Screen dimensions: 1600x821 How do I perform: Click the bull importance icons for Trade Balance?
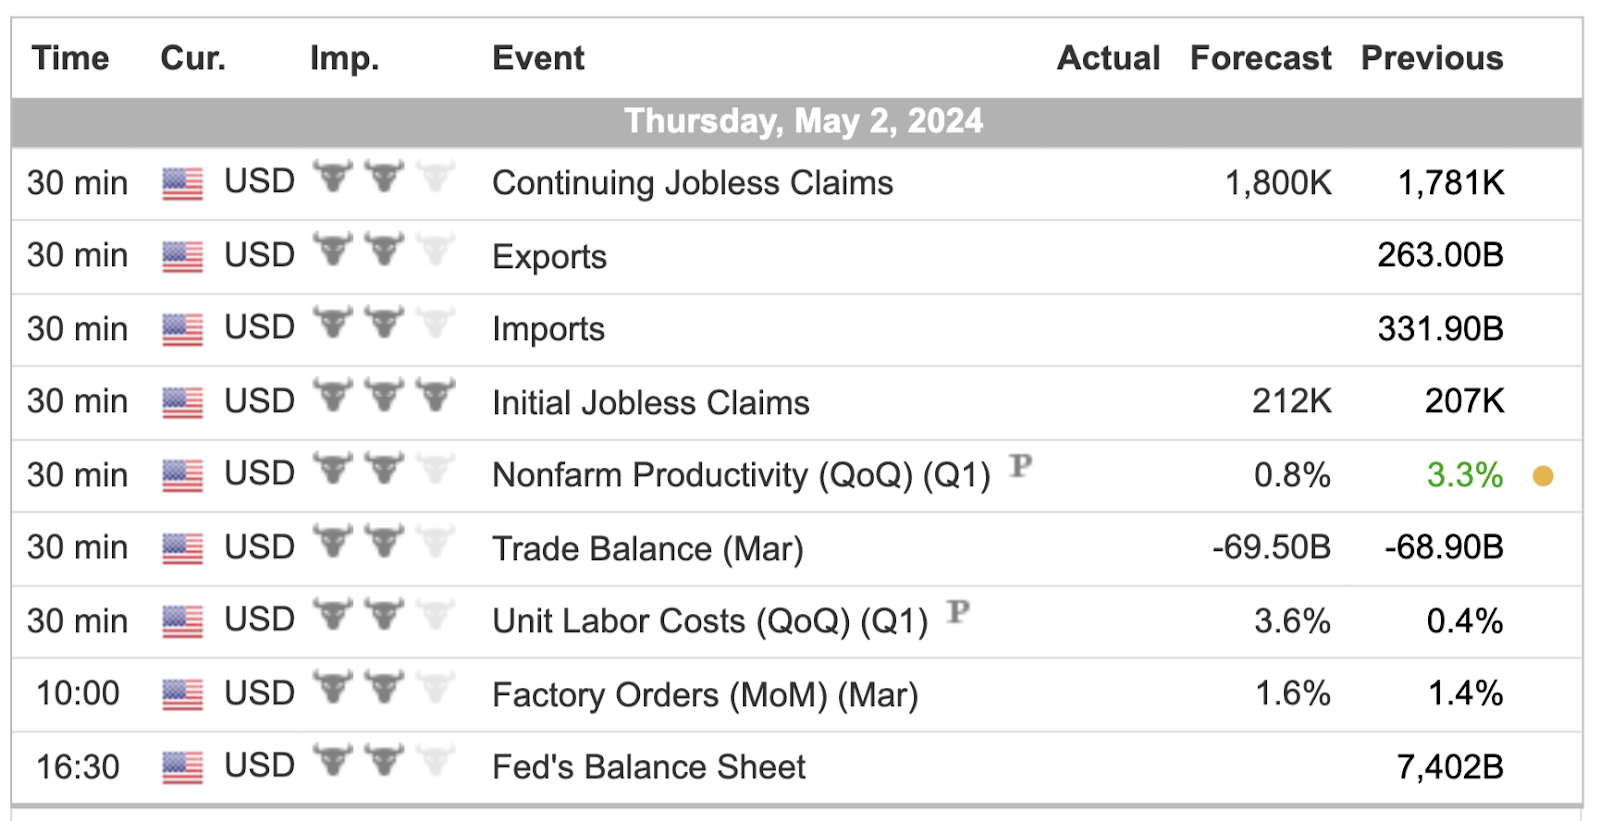coord(384,542)
